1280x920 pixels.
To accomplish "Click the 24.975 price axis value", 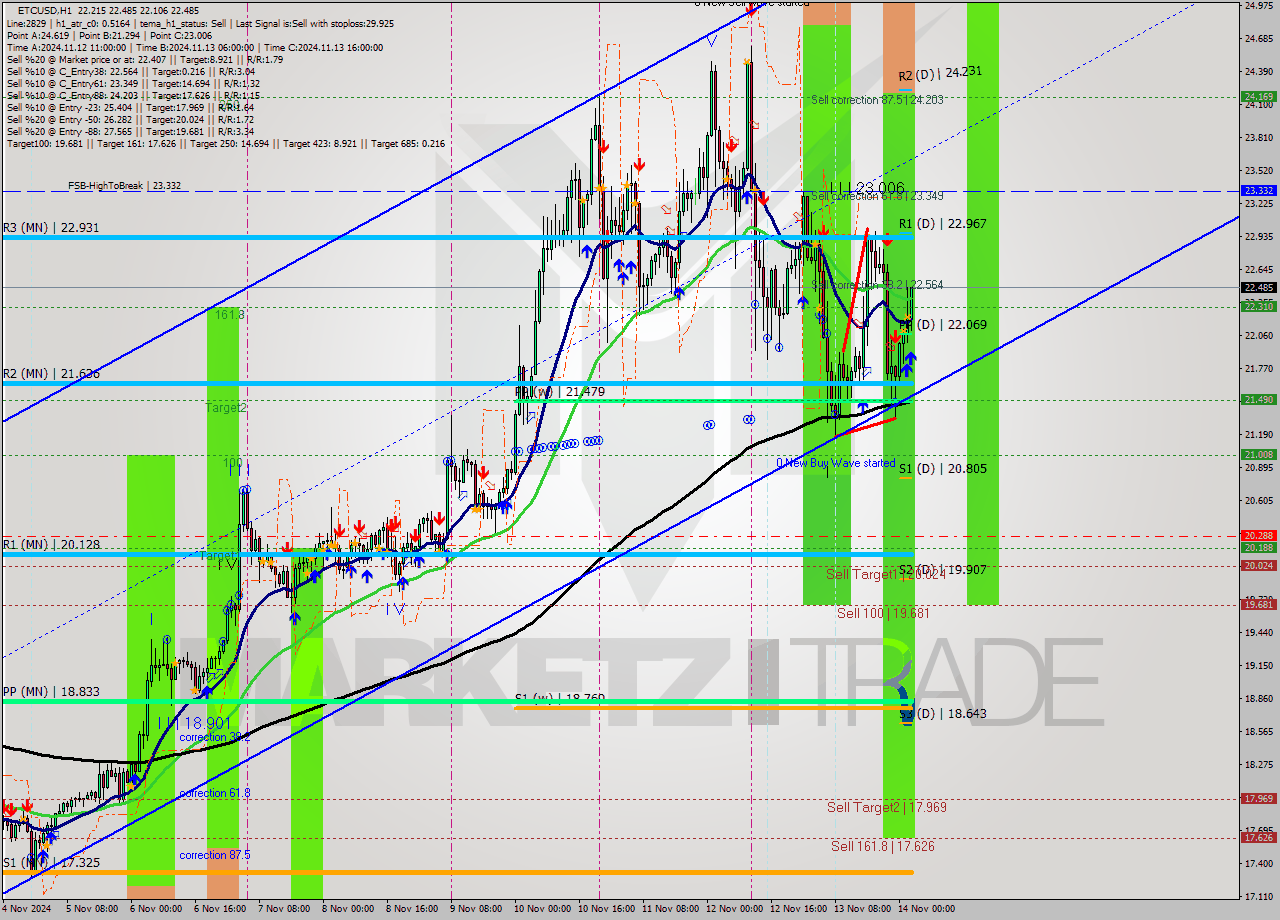I will (1258, 6).
